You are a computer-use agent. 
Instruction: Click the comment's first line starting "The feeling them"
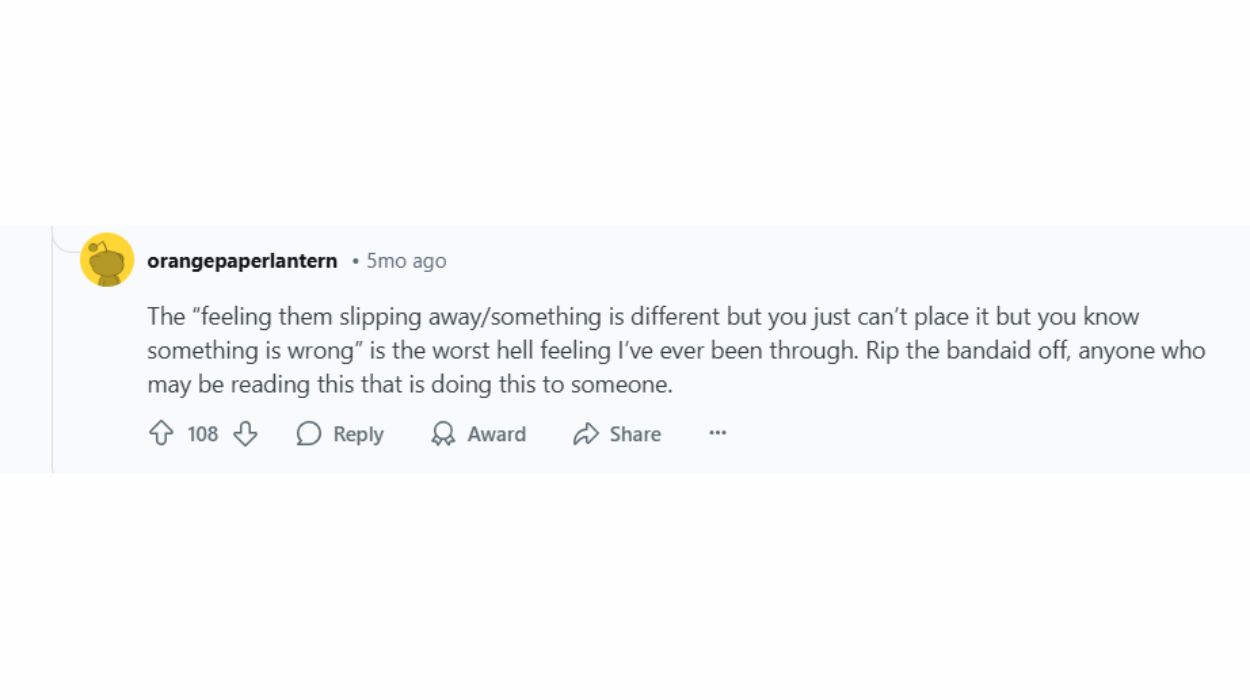[643, 317]
